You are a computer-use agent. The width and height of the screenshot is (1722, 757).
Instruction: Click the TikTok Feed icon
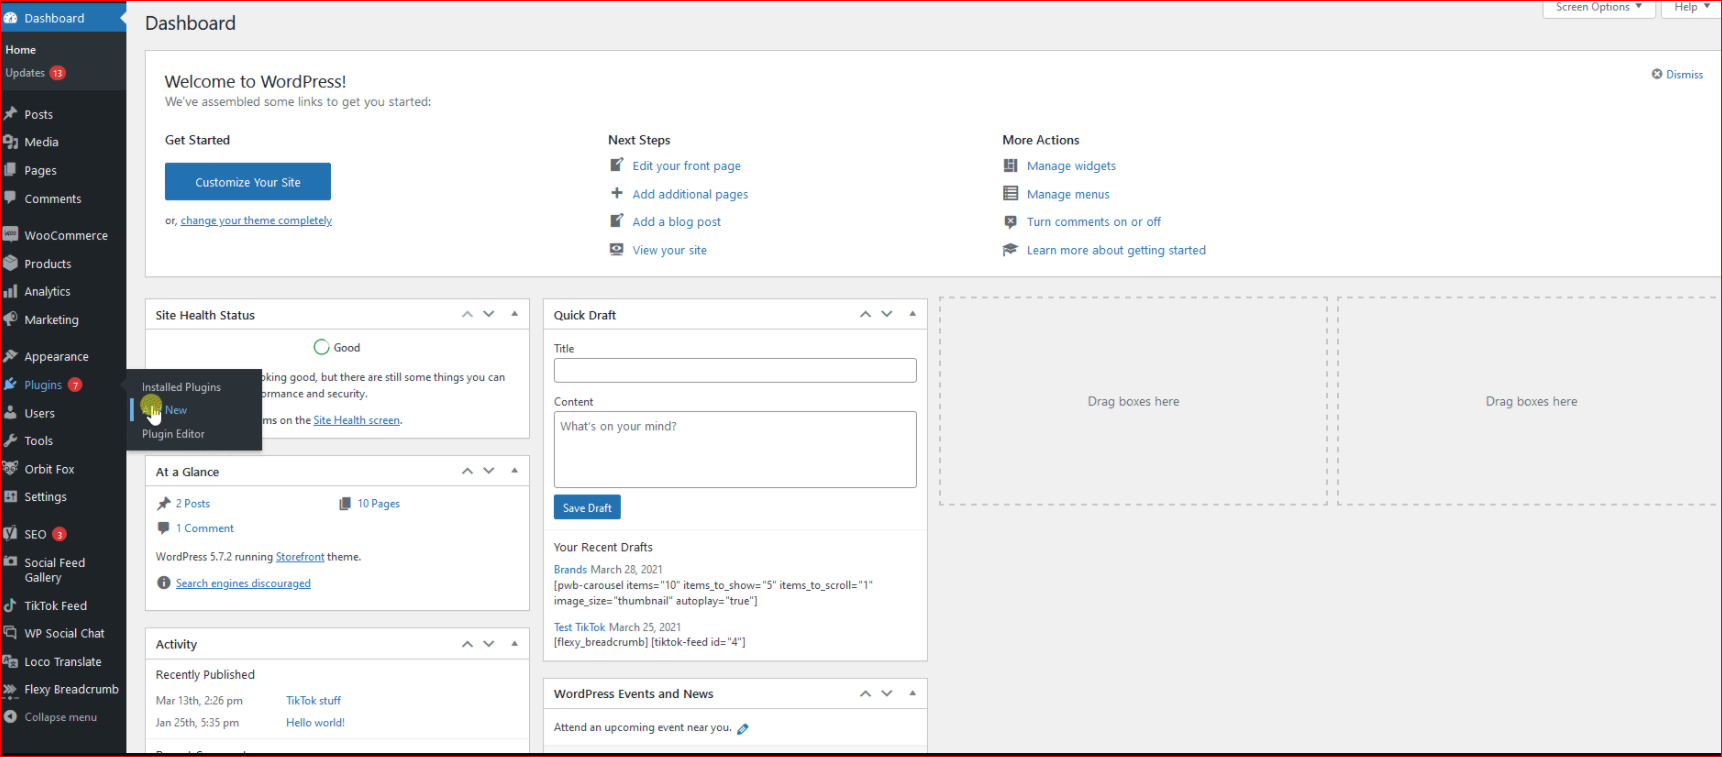(11, 605)
